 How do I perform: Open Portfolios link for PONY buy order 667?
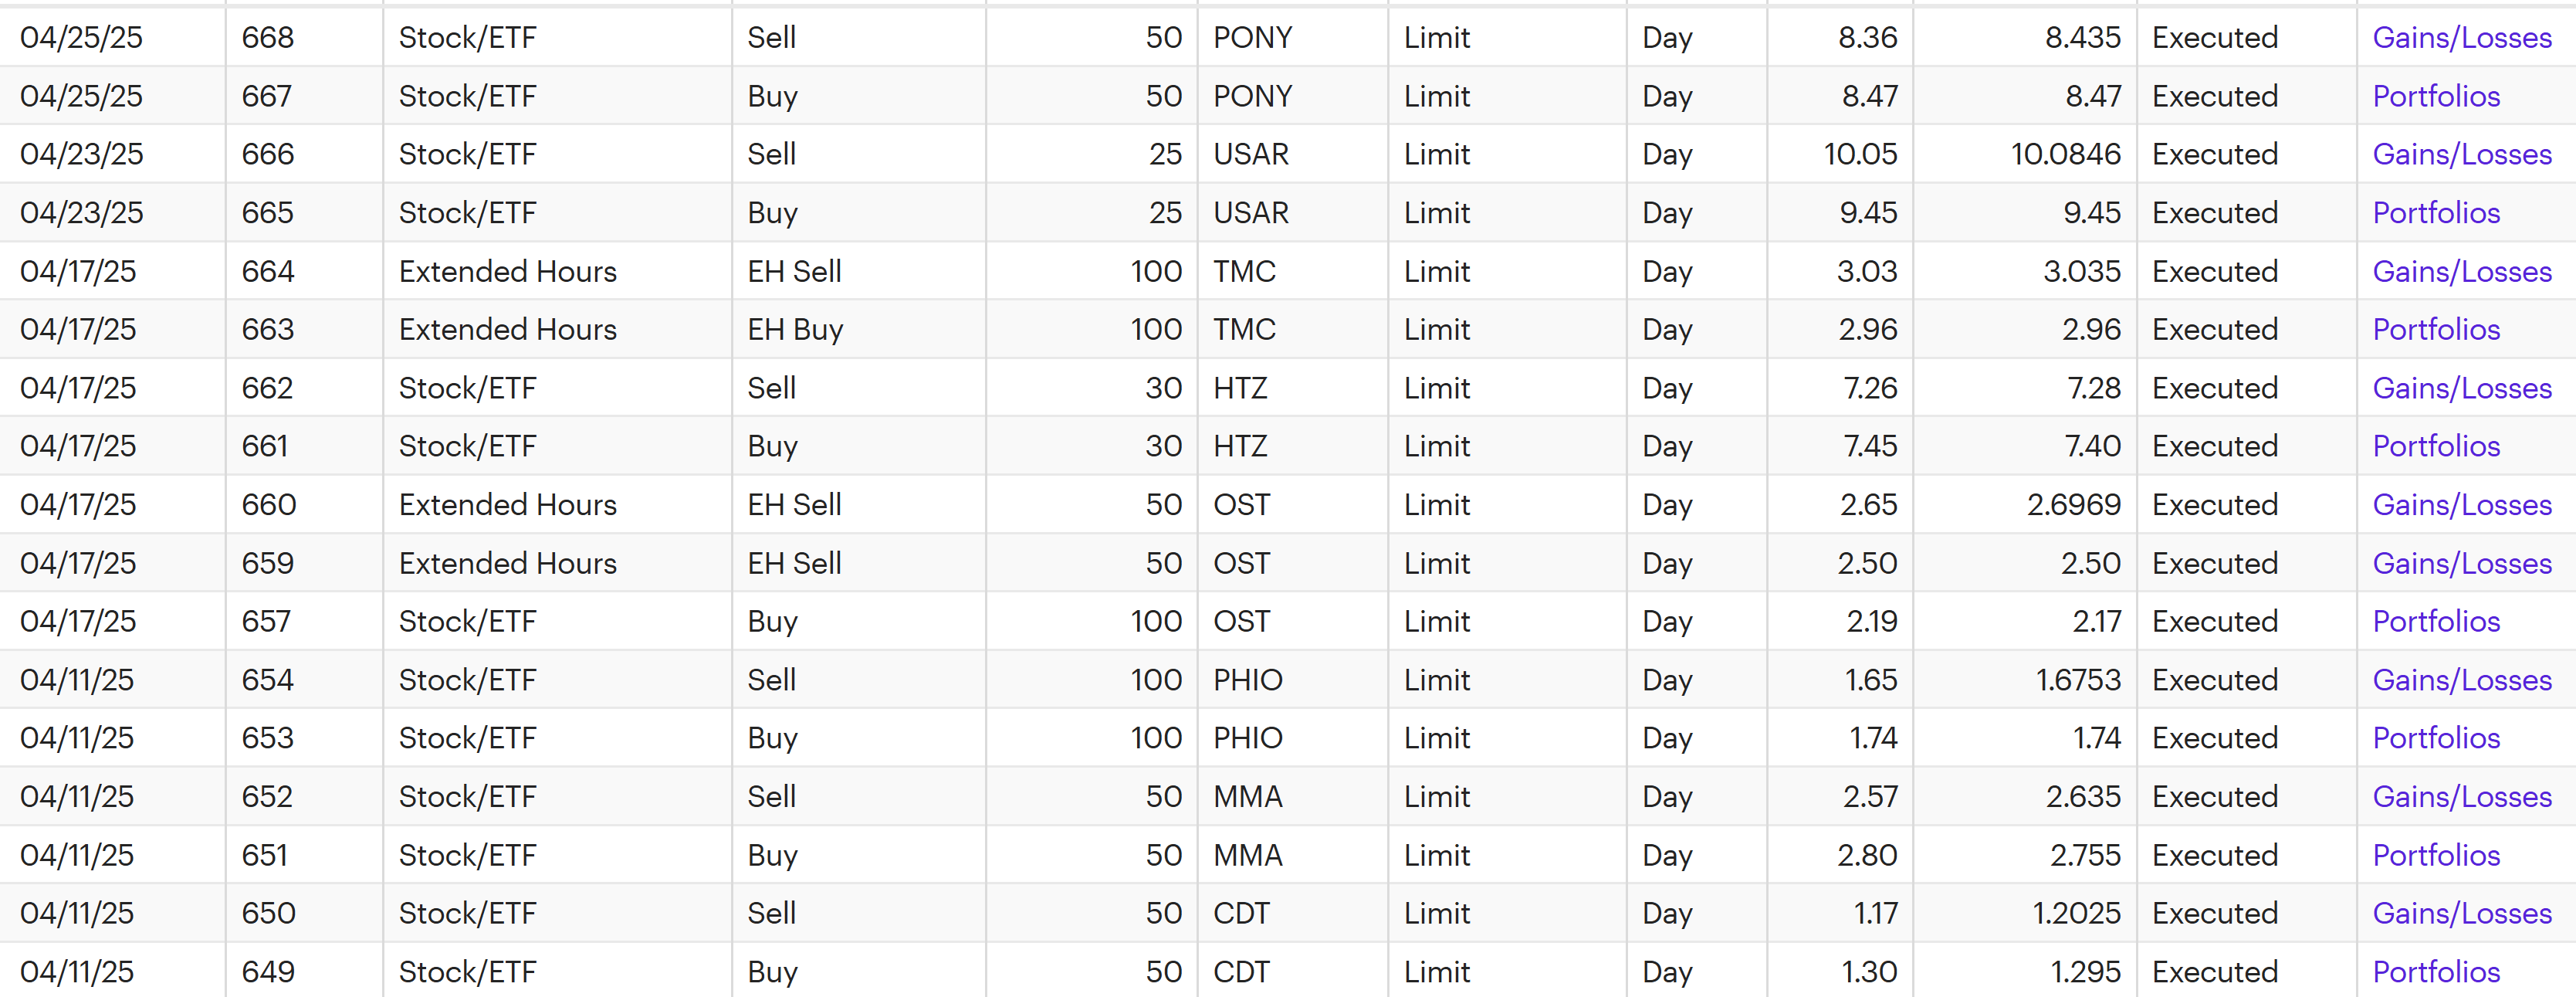2435,96
